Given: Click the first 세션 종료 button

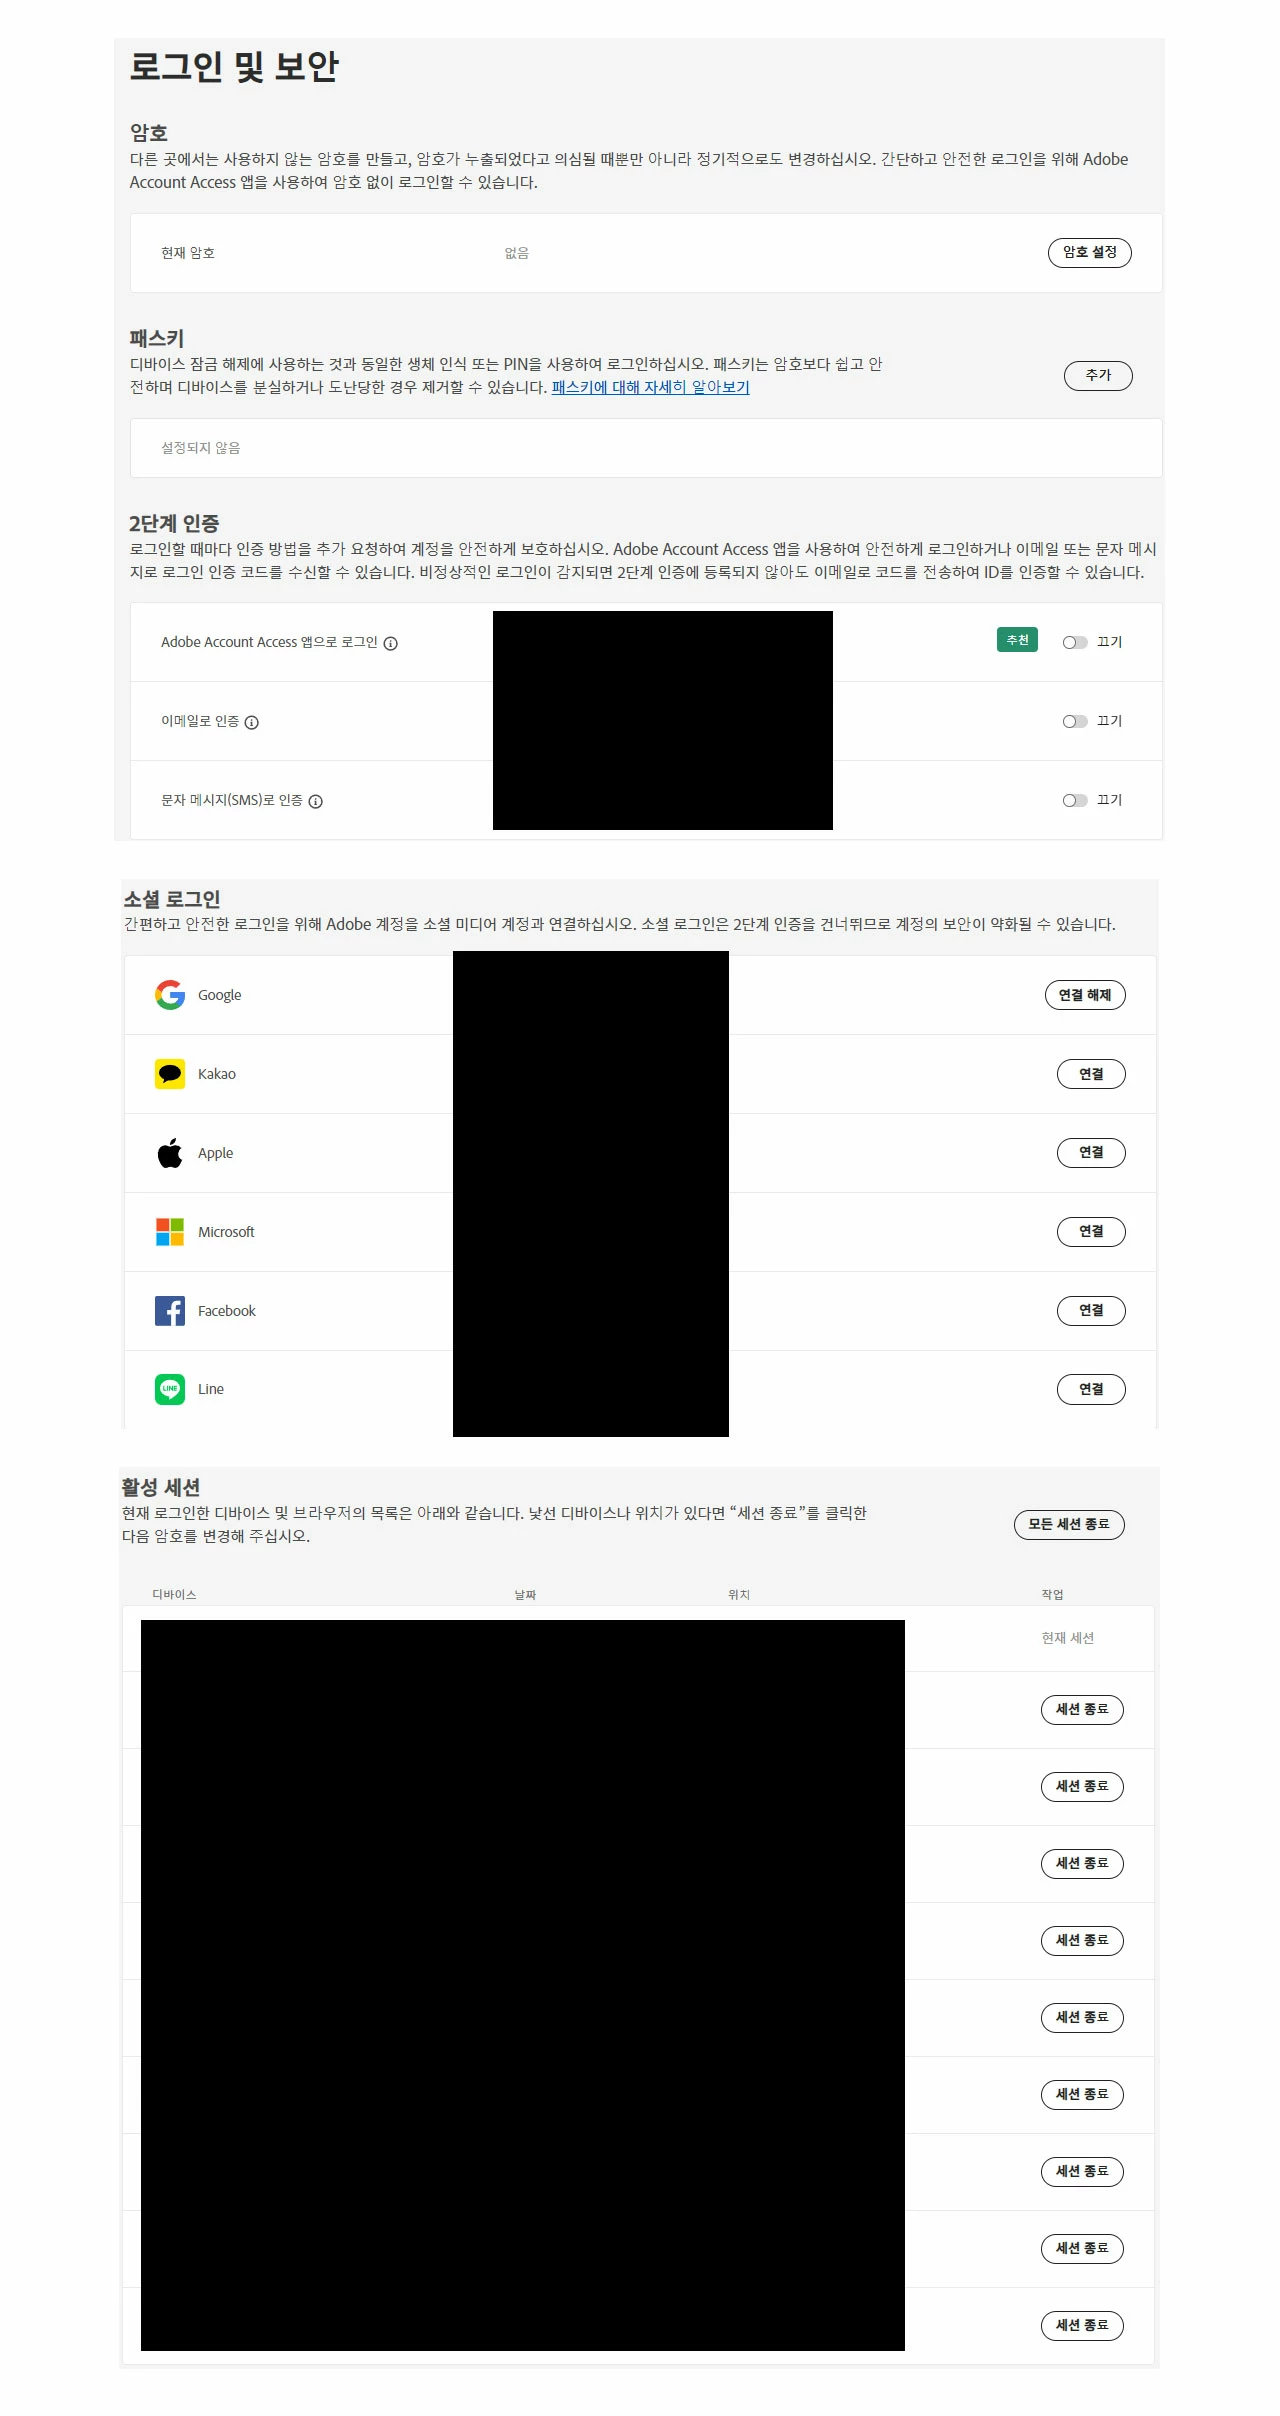Looking at the screenshot, I should tap(1082, 1710).
